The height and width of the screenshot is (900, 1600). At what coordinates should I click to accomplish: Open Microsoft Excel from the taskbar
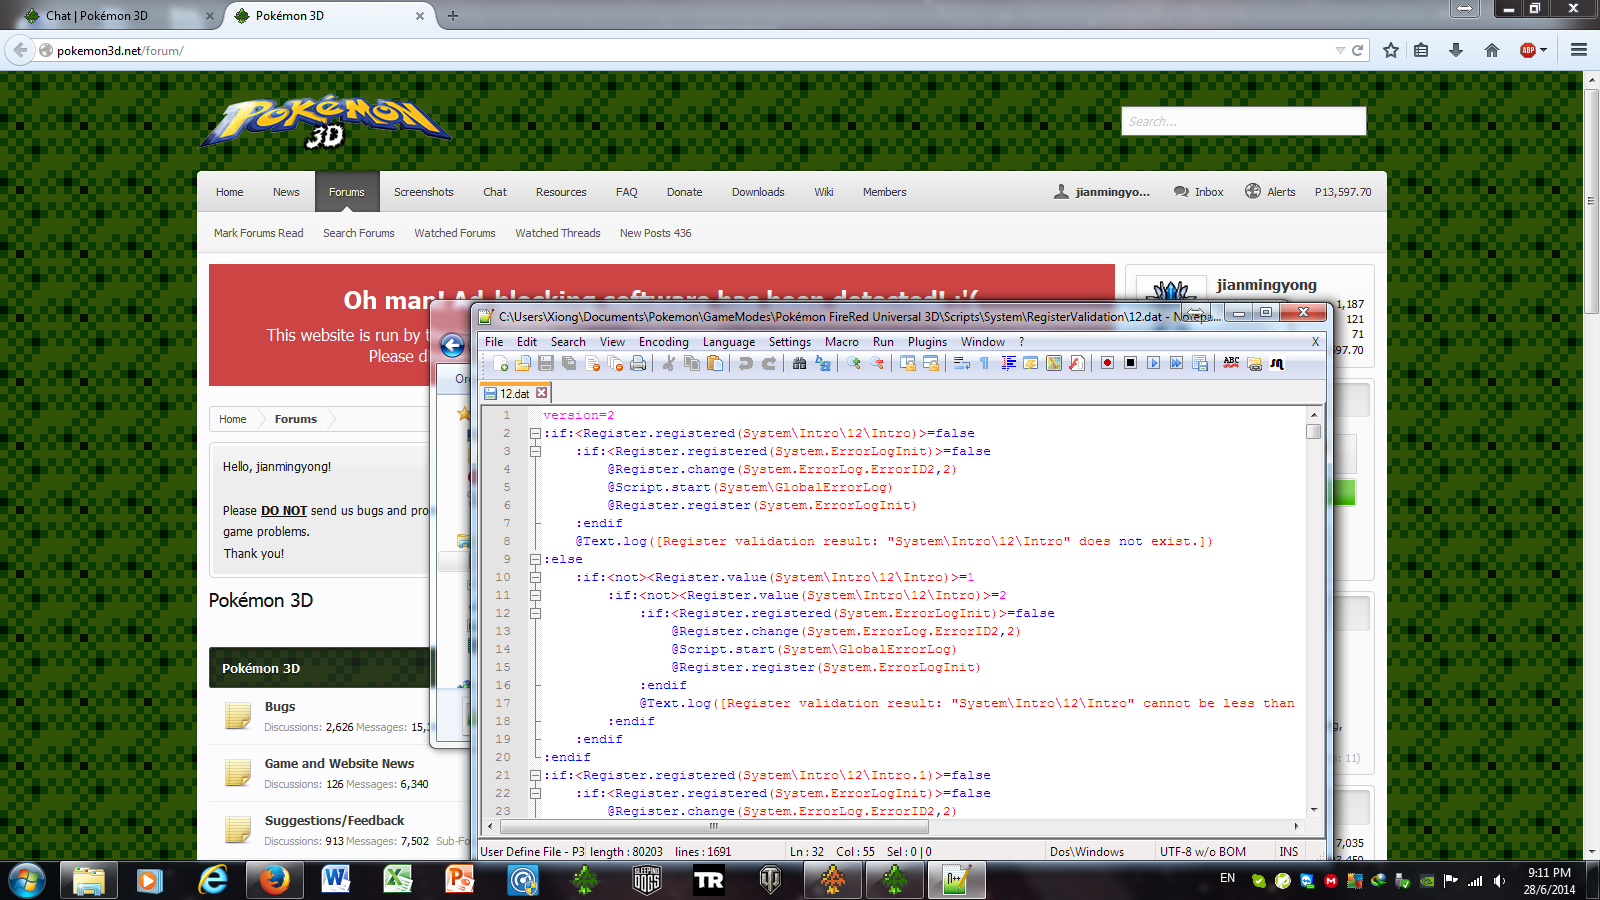point(397,880)
